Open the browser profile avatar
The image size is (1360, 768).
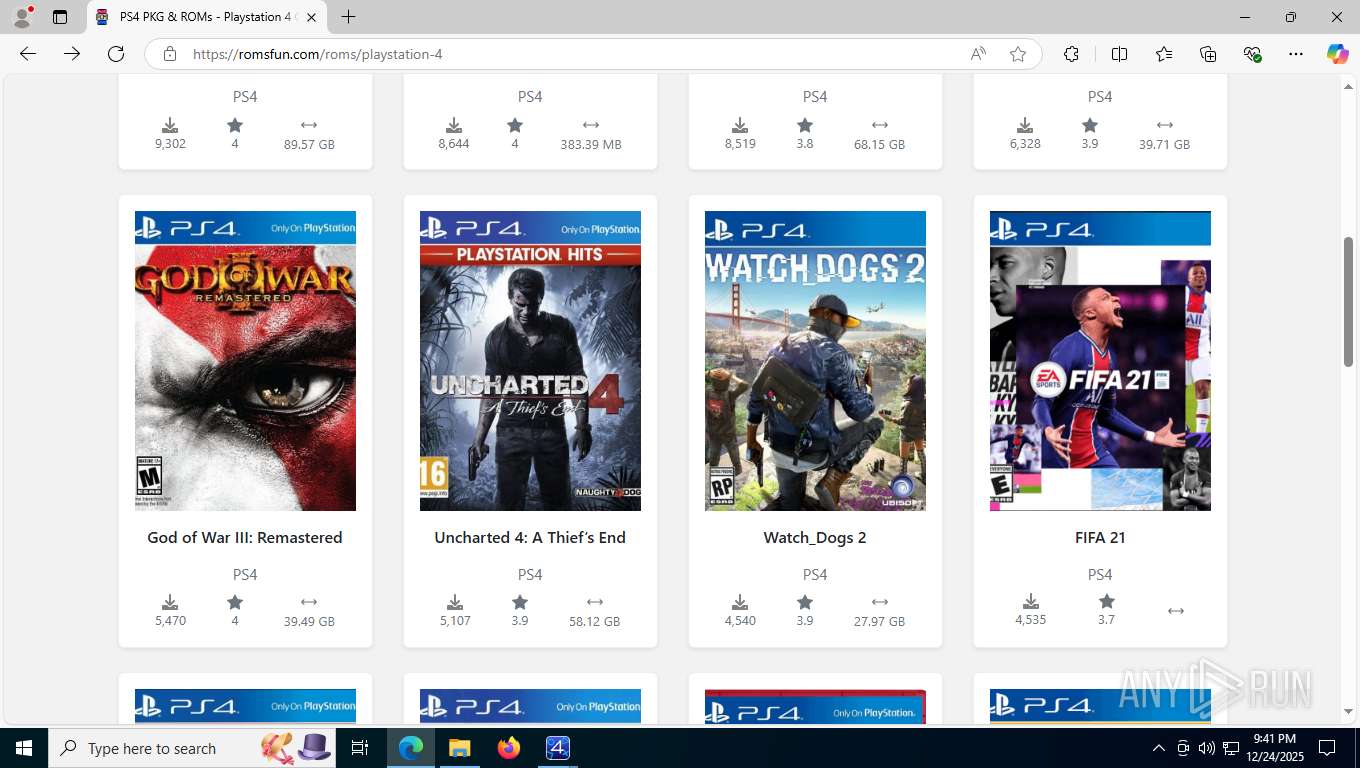point(22,17)
